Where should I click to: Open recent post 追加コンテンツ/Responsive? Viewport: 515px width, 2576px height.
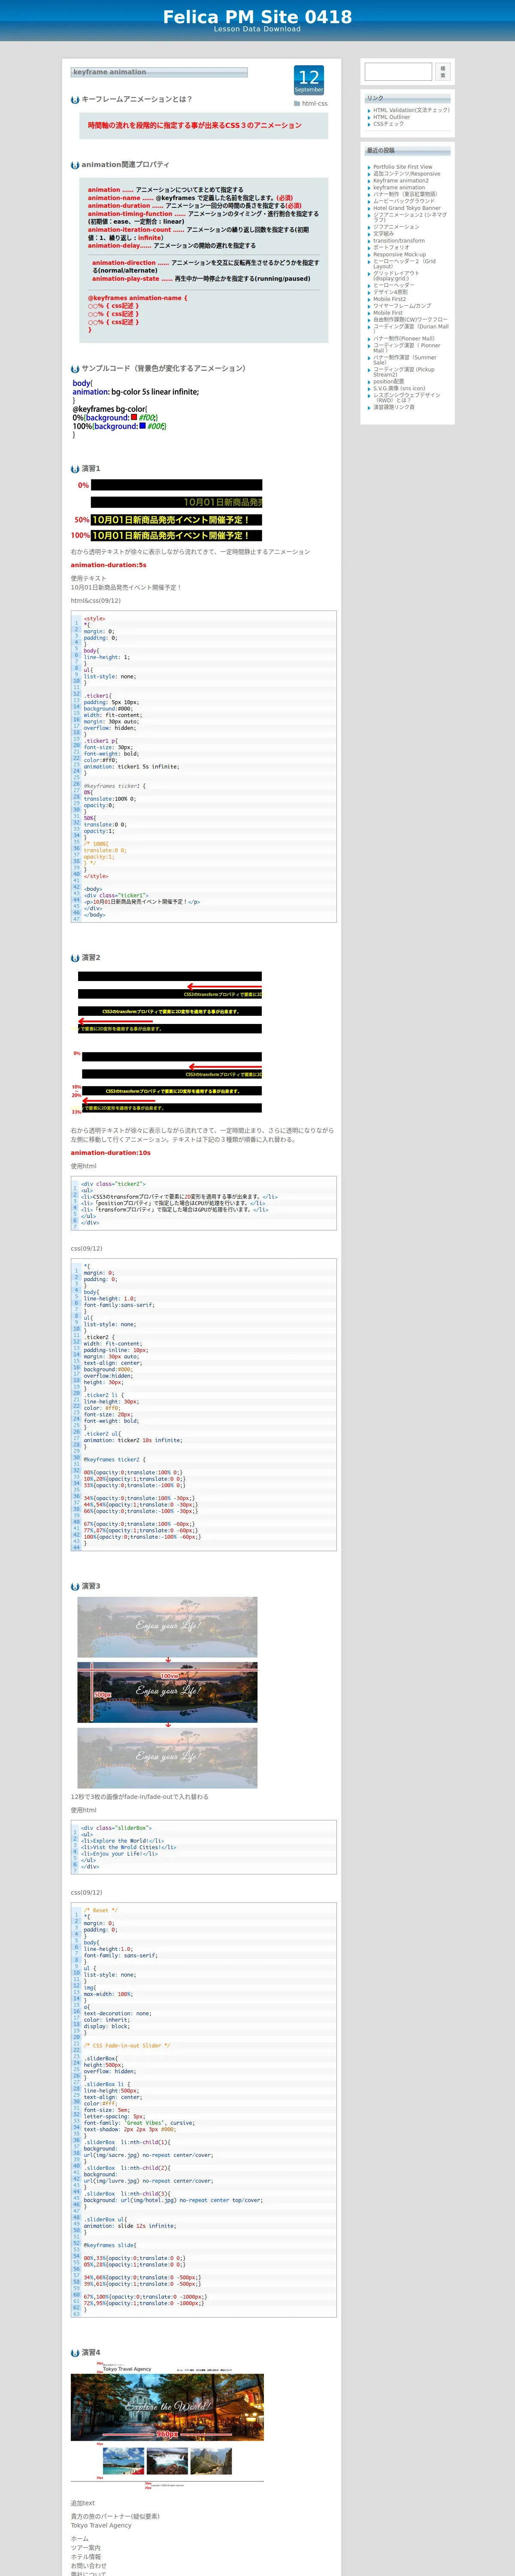406,174
